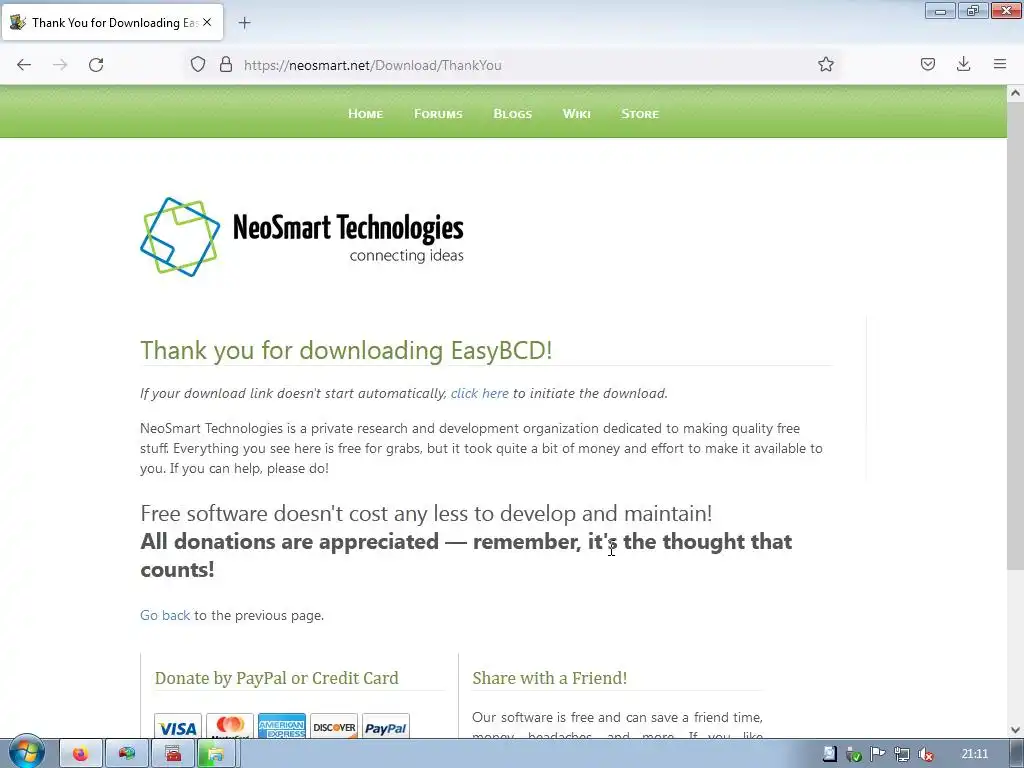Viewport: 1024px width, 768px height.
Task: Go back using the browser back arrow
Action: click(x=24, y=65)
